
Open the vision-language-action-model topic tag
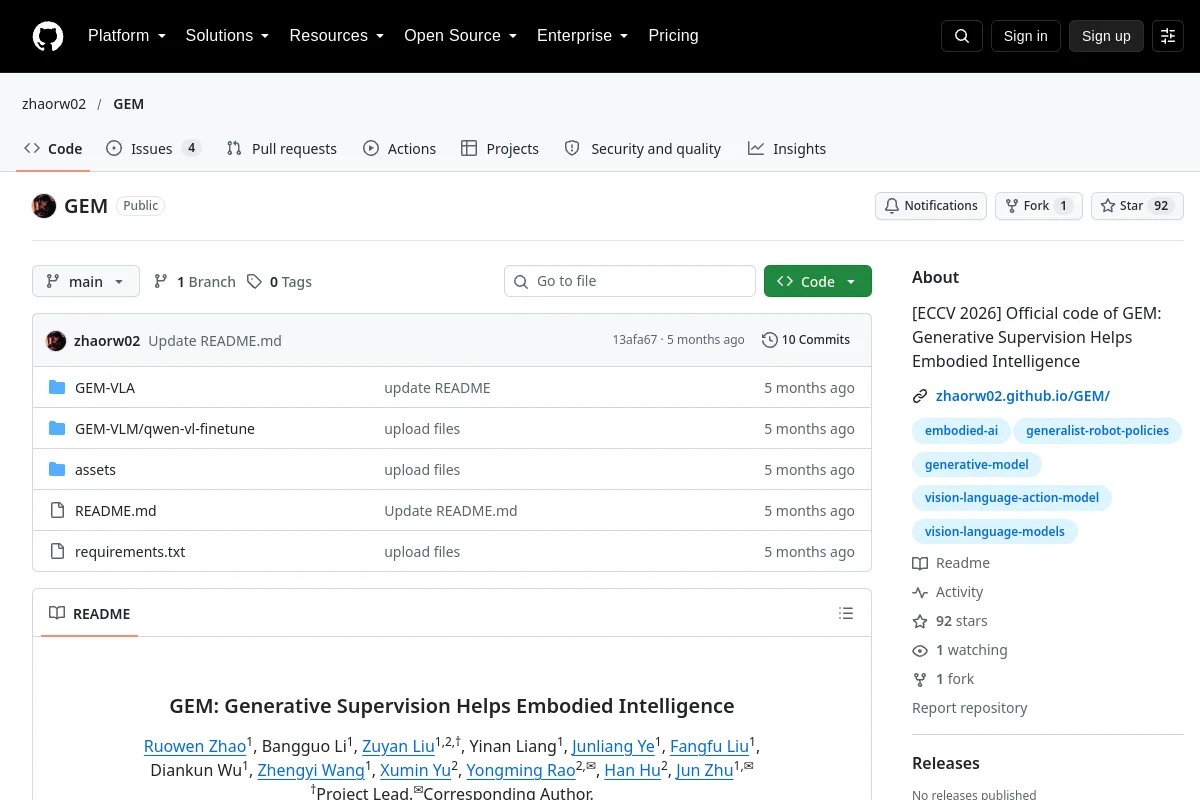(x=1012, y=498)
